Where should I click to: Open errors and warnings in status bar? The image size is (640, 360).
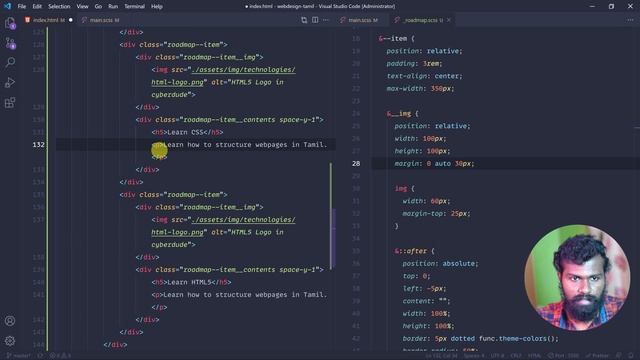coord(60,356)
